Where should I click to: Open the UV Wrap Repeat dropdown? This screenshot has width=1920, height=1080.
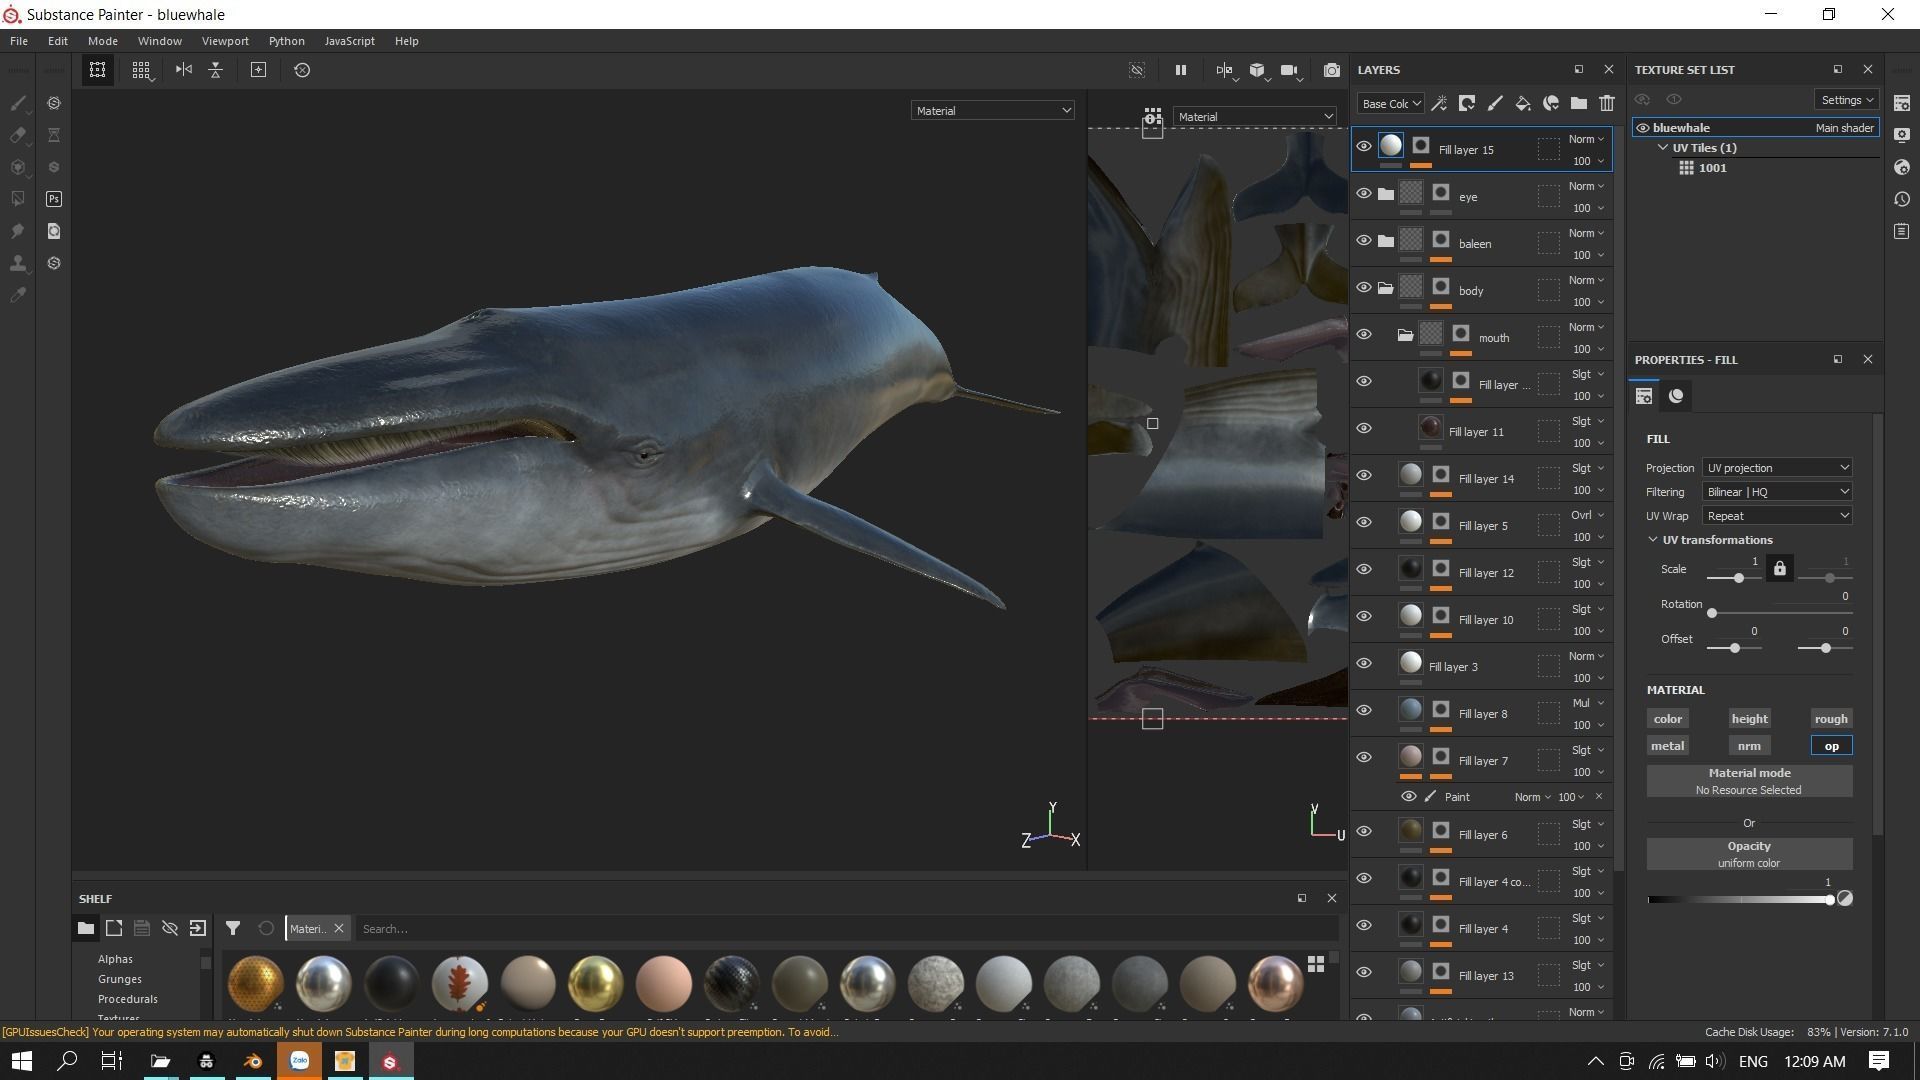(1777, 516)
